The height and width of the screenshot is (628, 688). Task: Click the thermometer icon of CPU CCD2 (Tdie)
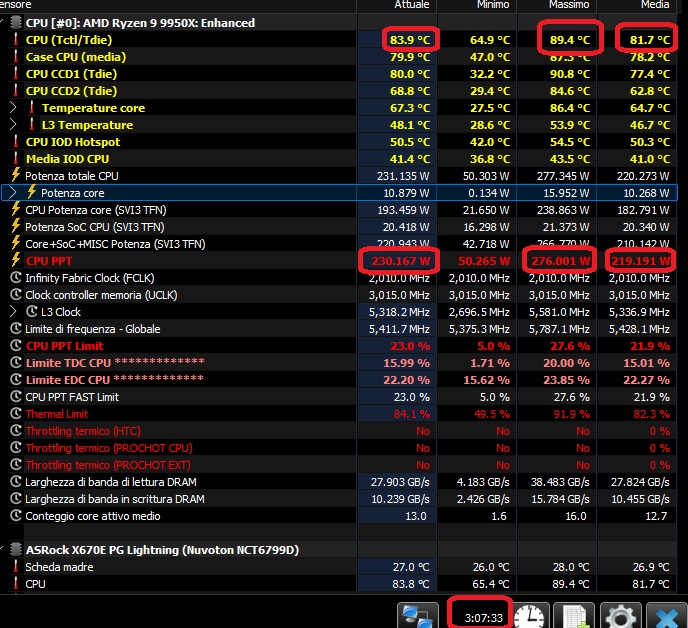[x=16, y=90]
